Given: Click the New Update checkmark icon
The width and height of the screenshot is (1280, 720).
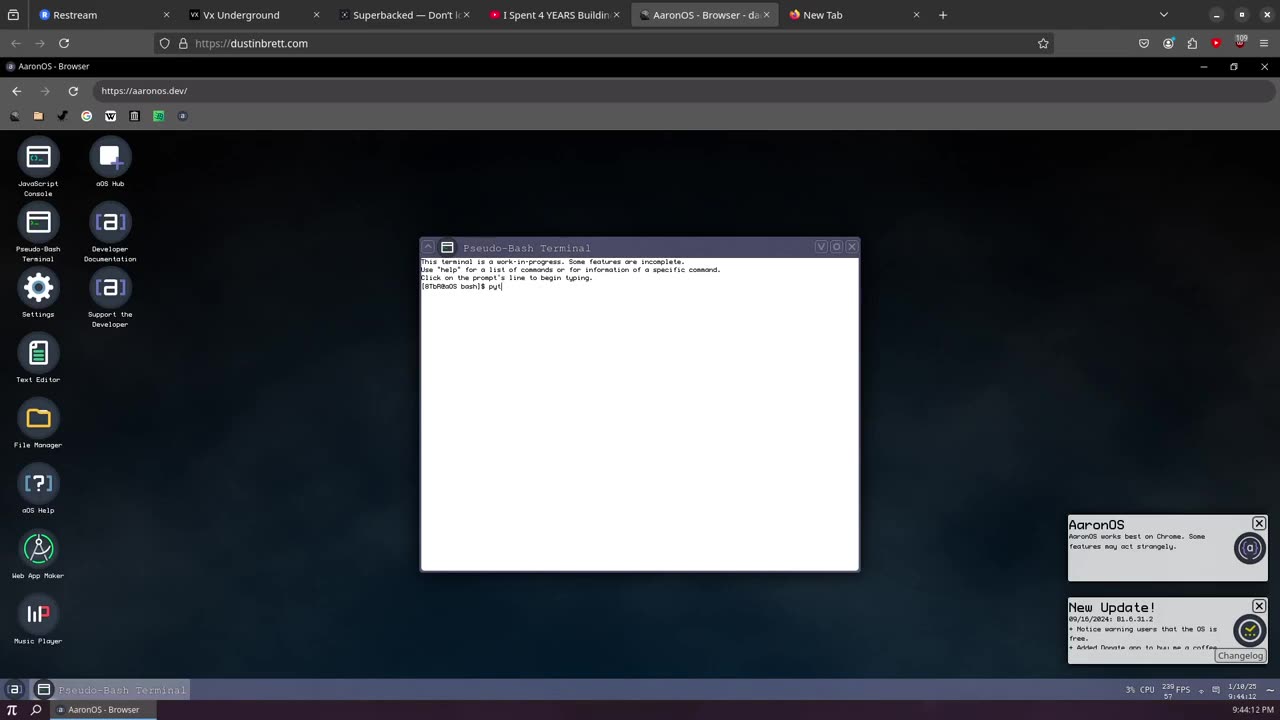Looking at the screenshot, I should click(x=1249, y=630).
